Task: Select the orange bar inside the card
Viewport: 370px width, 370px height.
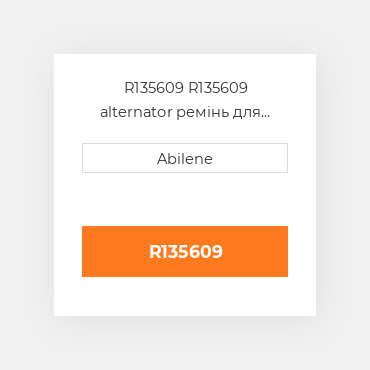Action: point(185,251)
